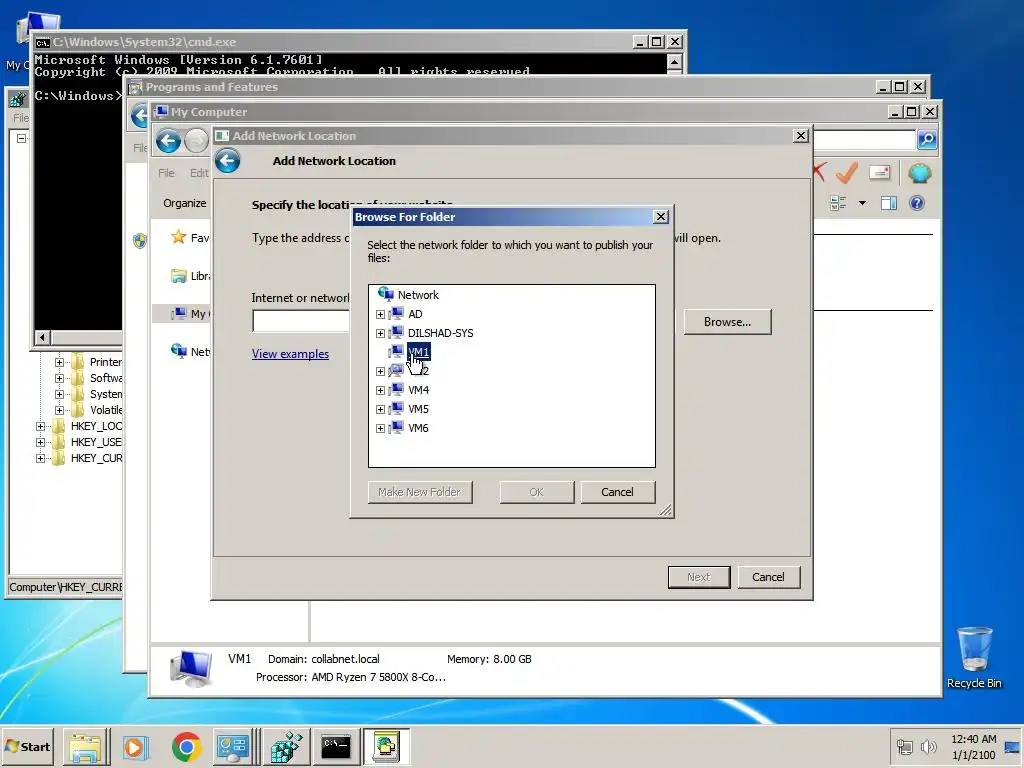Viewport: 1024px width, 768px height.
Task: Expand the AD network computer
Action: 380,314
